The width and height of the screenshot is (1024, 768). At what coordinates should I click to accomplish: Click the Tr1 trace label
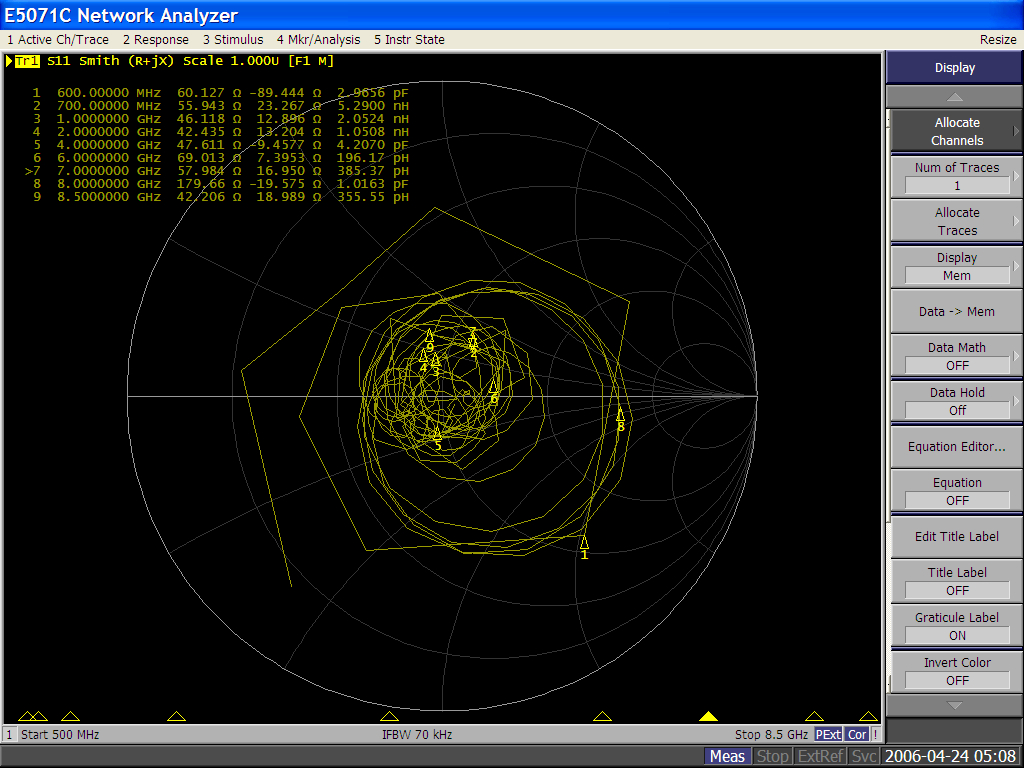tap(27, 61)
